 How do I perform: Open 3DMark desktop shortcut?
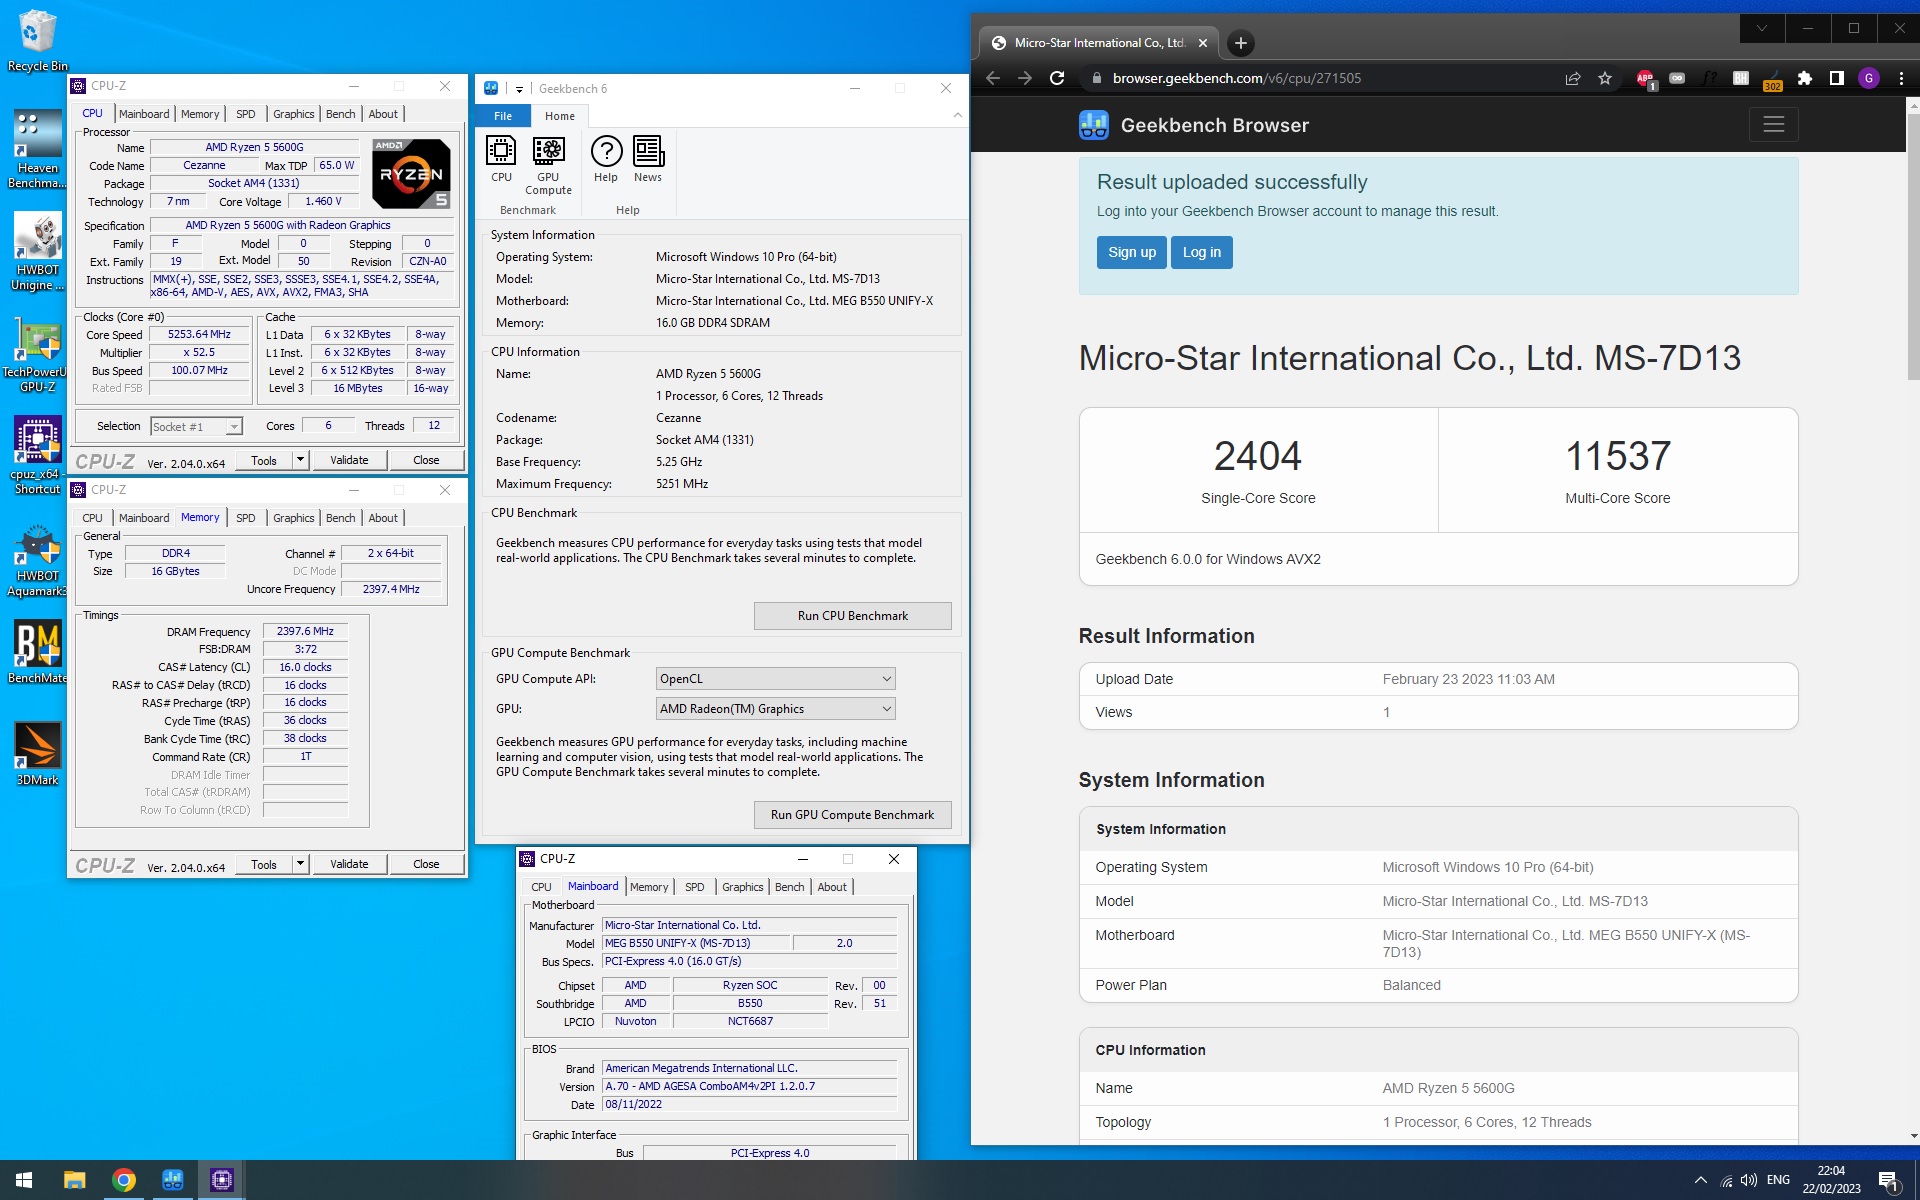point(37,752)
